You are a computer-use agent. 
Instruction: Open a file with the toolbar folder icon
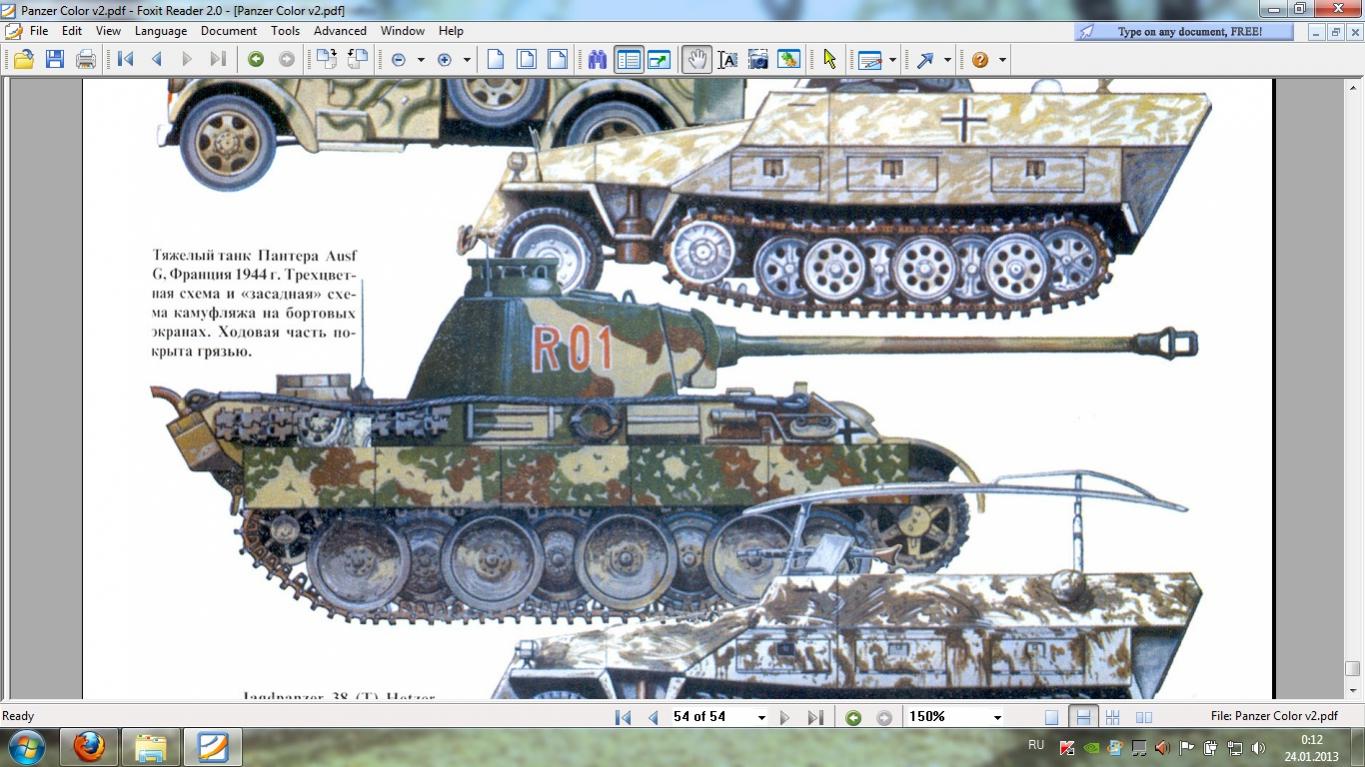pos(24,59)
